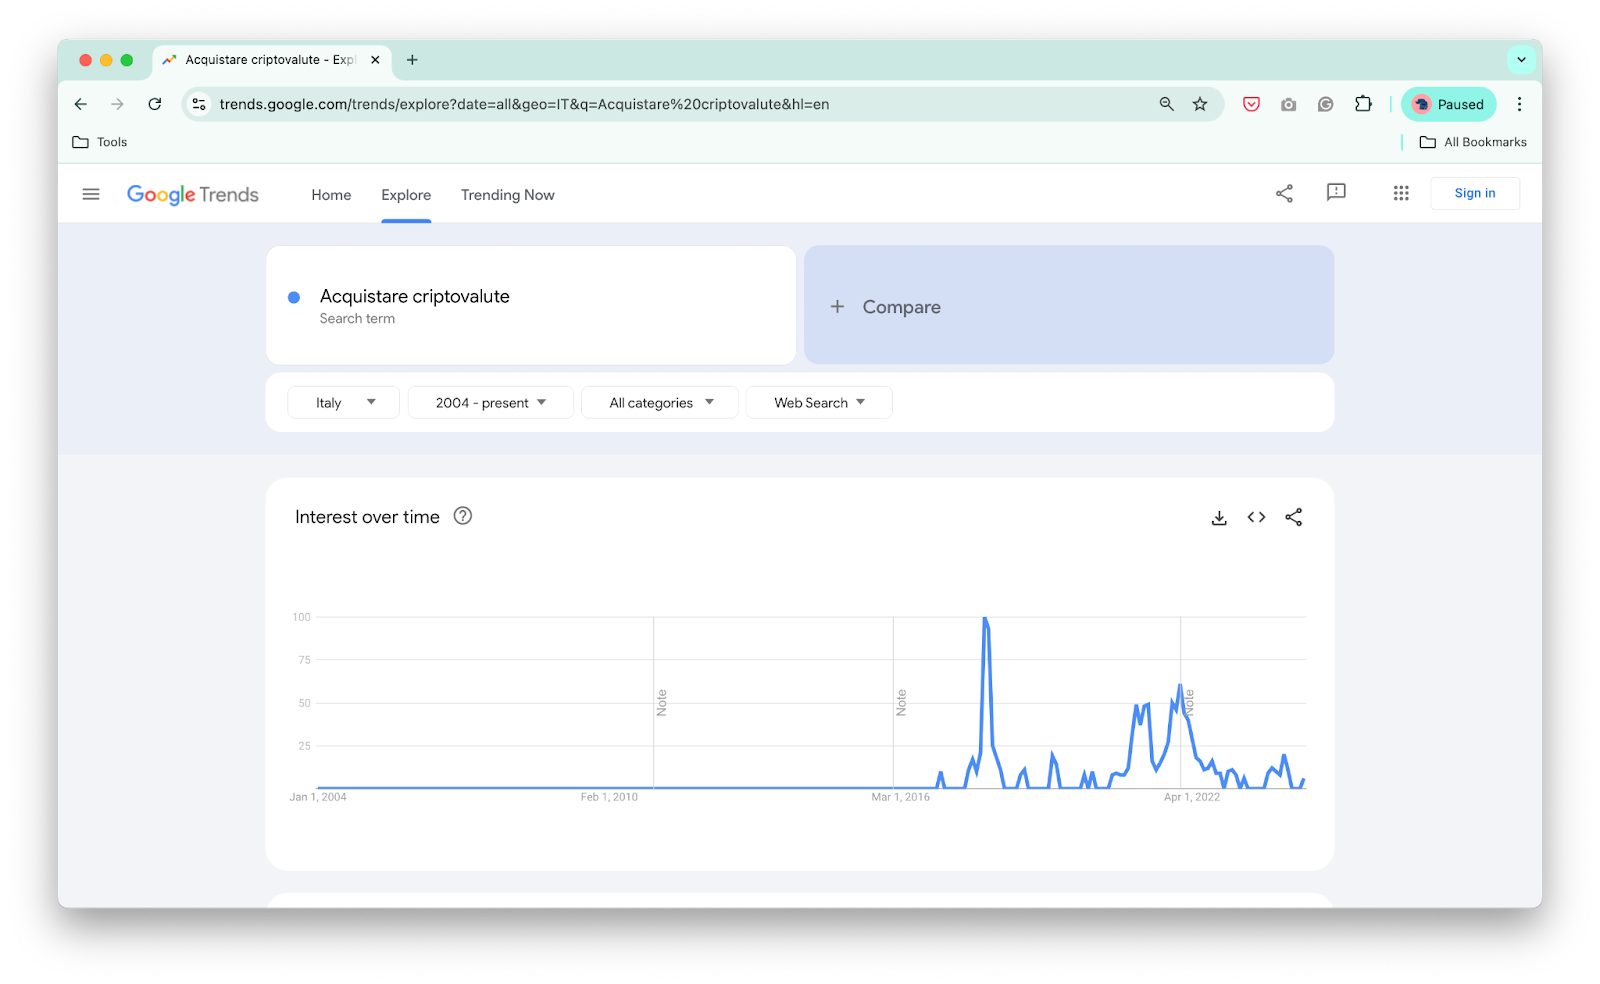Expand the 2004 - present date range dropdown
The width and height of the screenshot is (1600, 984).
pos(490,402)
